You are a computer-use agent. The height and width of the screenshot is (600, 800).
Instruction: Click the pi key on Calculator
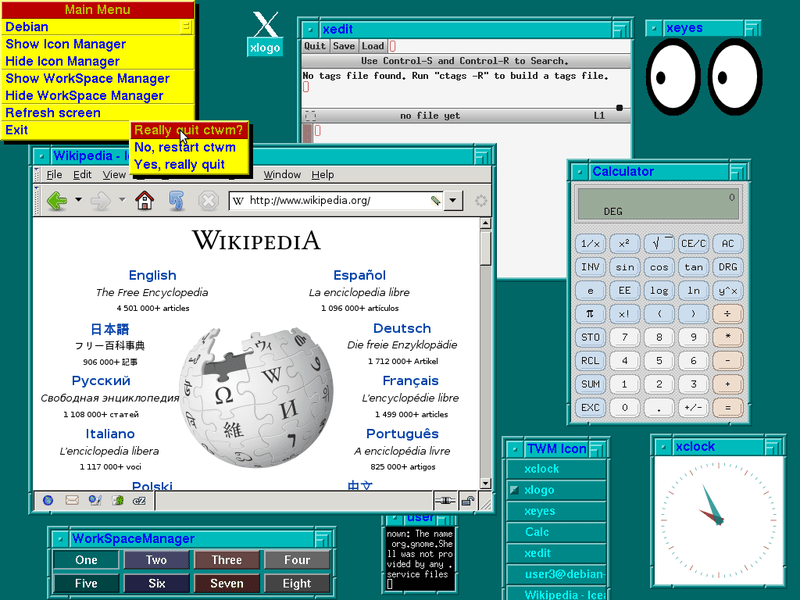click(x=590, y=314)
